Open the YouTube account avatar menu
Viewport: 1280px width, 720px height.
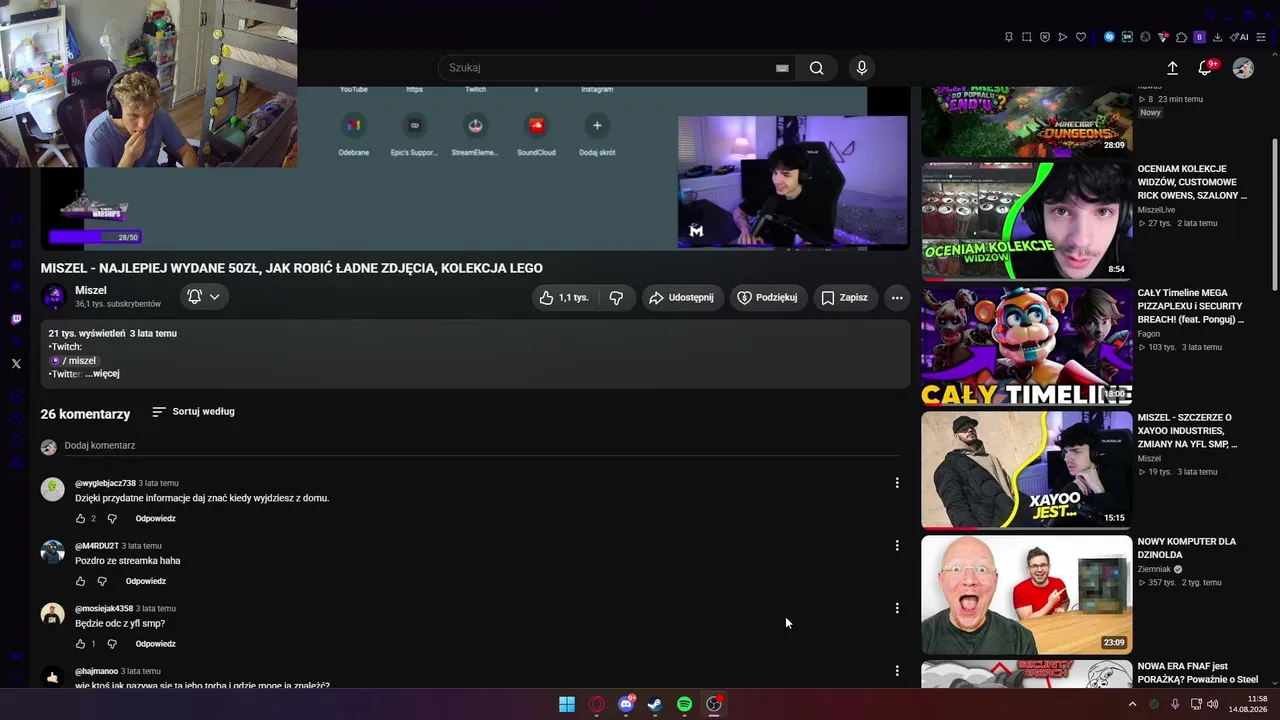click(x=1243, y=68)
